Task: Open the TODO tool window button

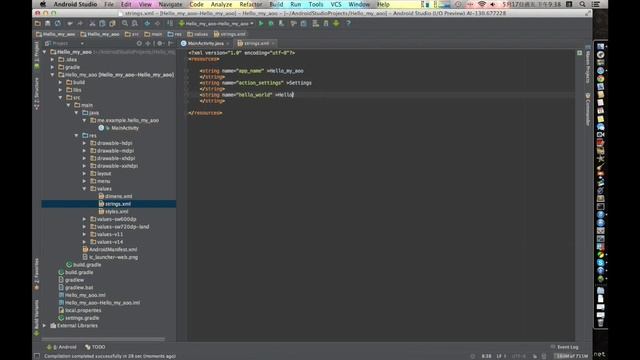Action: pyautogui.click(x=95, y=347)
